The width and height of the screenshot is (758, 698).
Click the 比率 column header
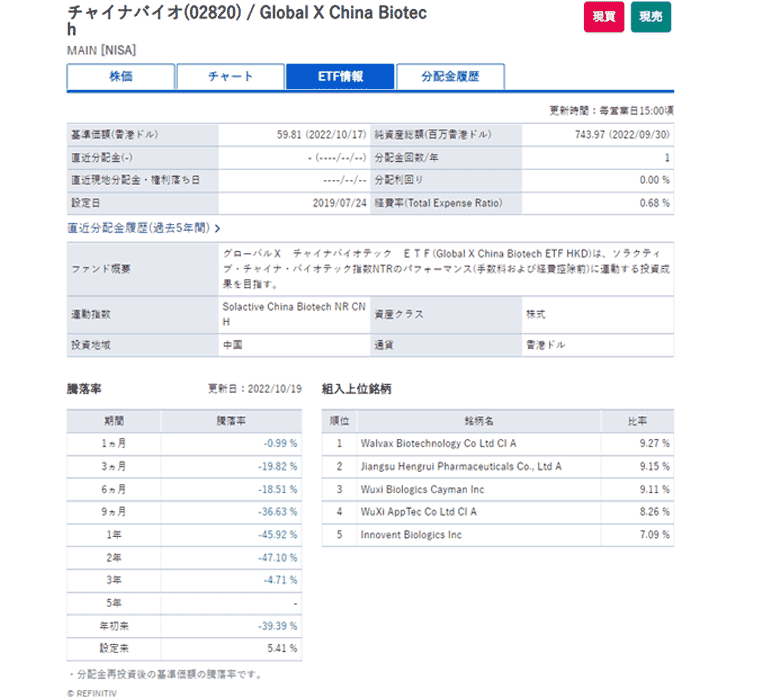636,420
